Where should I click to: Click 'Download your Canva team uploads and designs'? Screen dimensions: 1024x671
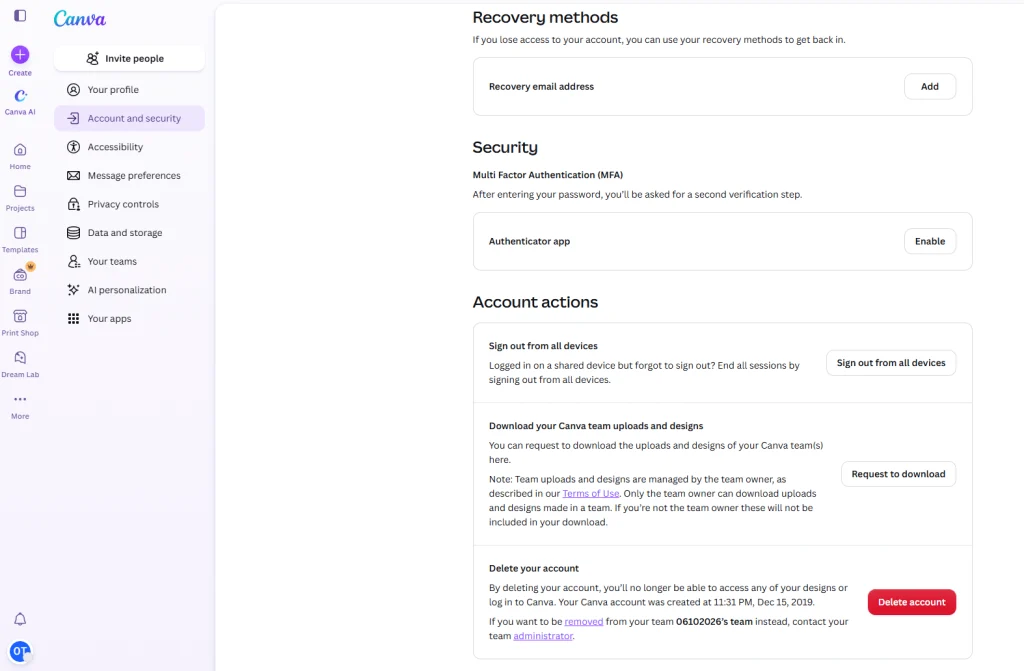596,426
